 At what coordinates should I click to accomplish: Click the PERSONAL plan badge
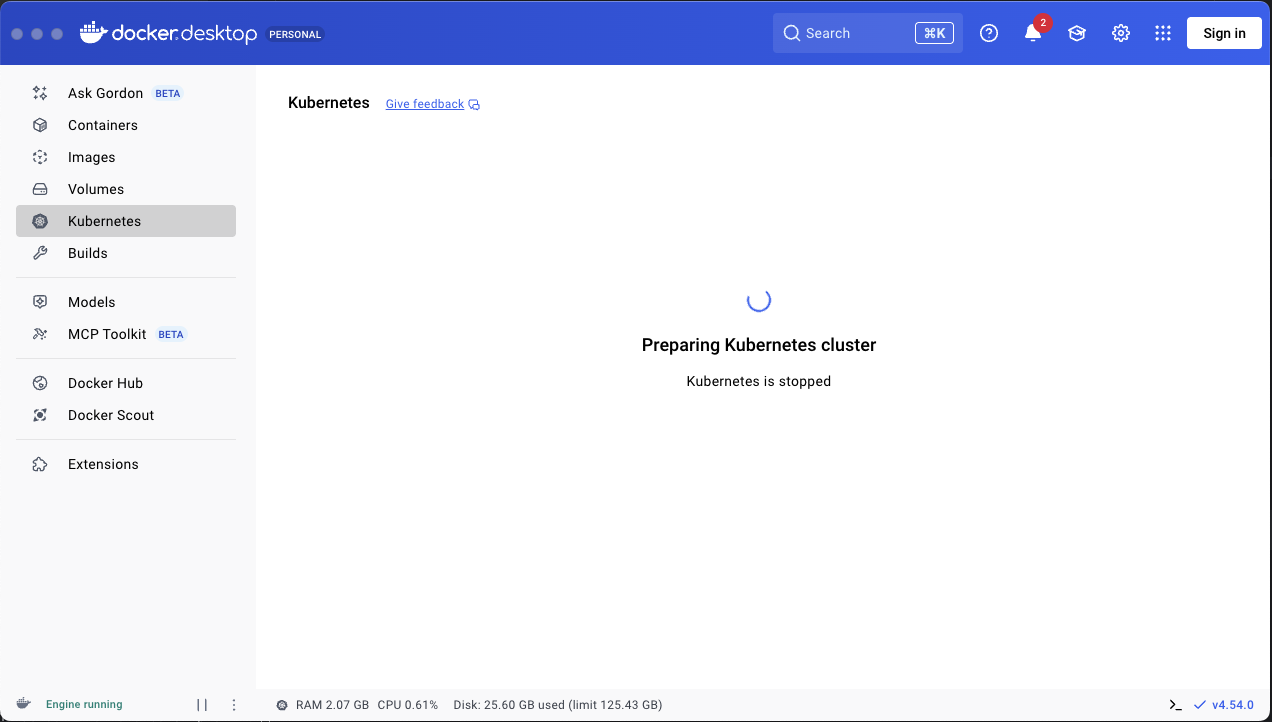pyautogui.click(x=295, y=34)
